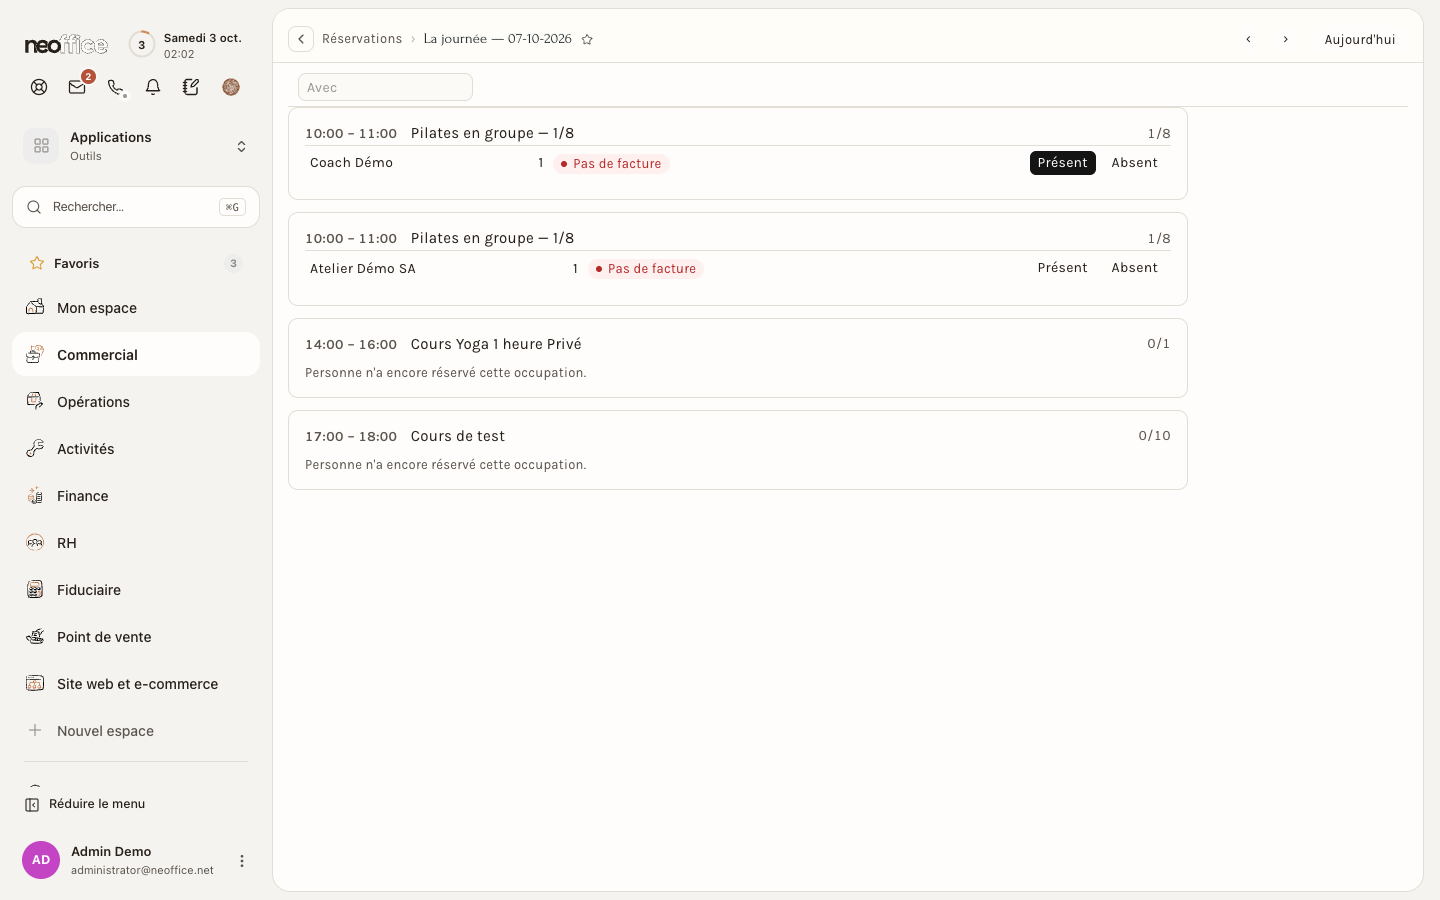Click the RH sidebar icon
This screenshot has height=900, width=1440.
click(x=35, y=542)
